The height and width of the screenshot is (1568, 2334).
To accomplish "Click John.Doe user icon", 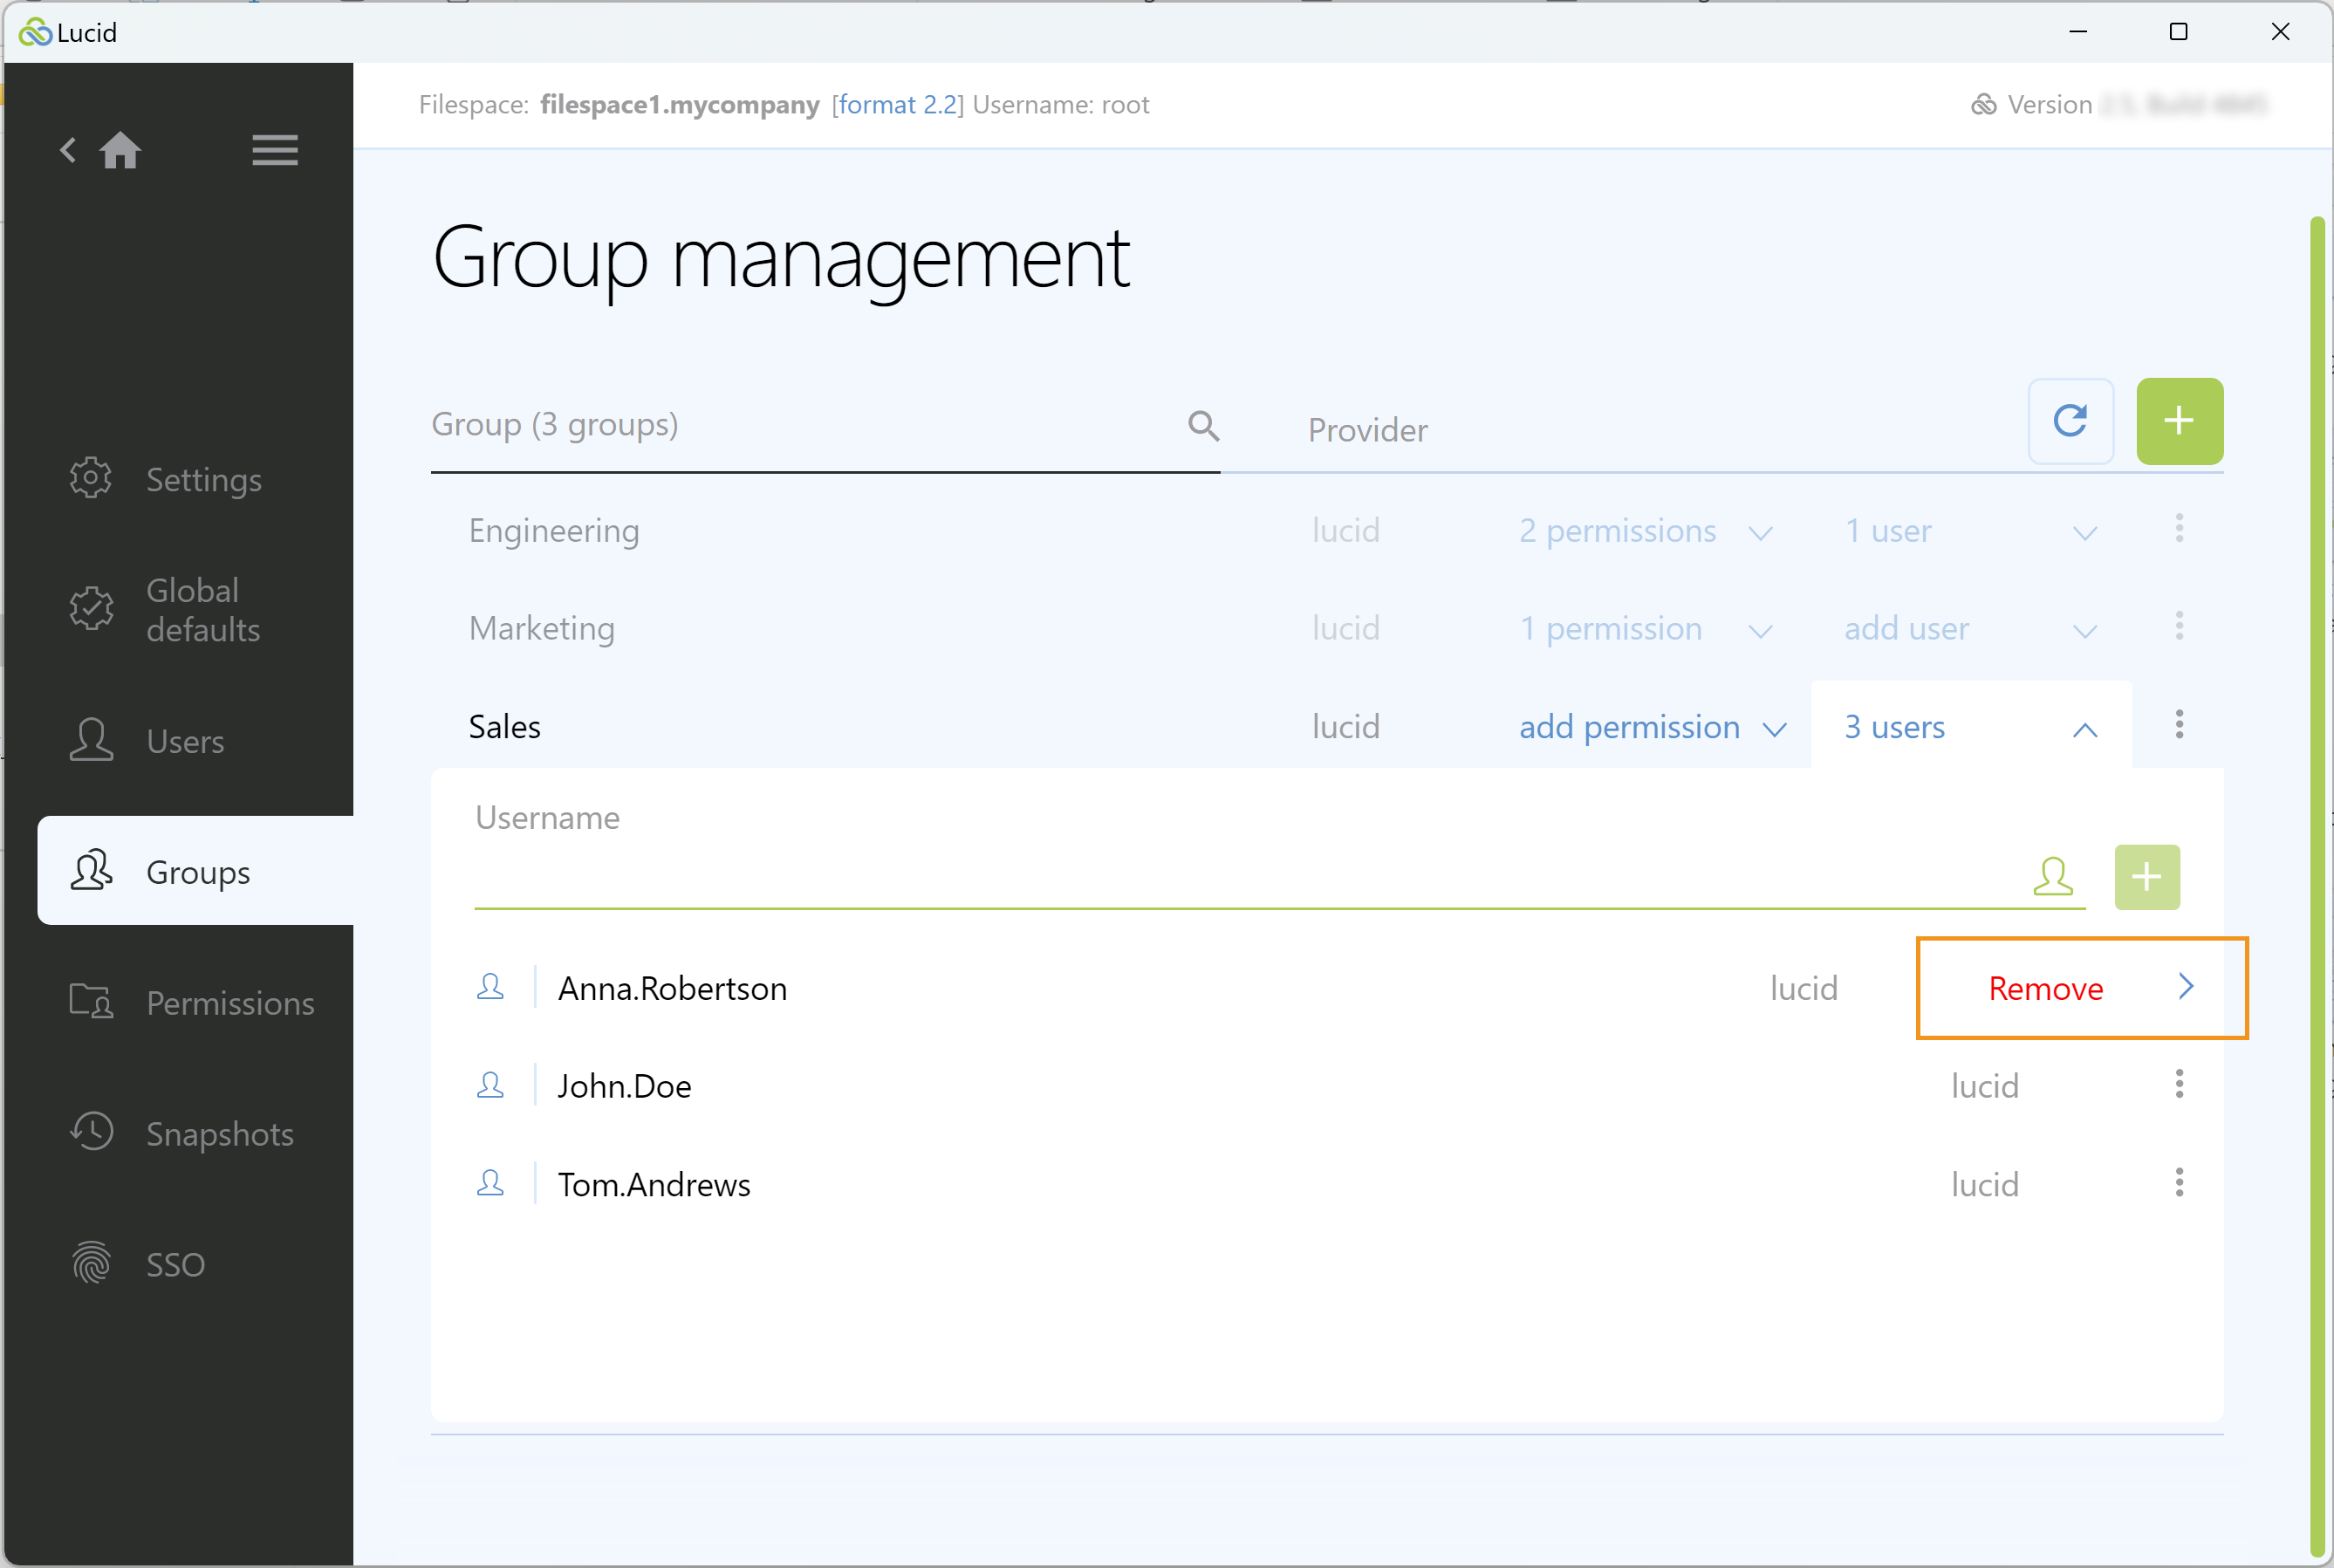I will tap(490, 1085).
